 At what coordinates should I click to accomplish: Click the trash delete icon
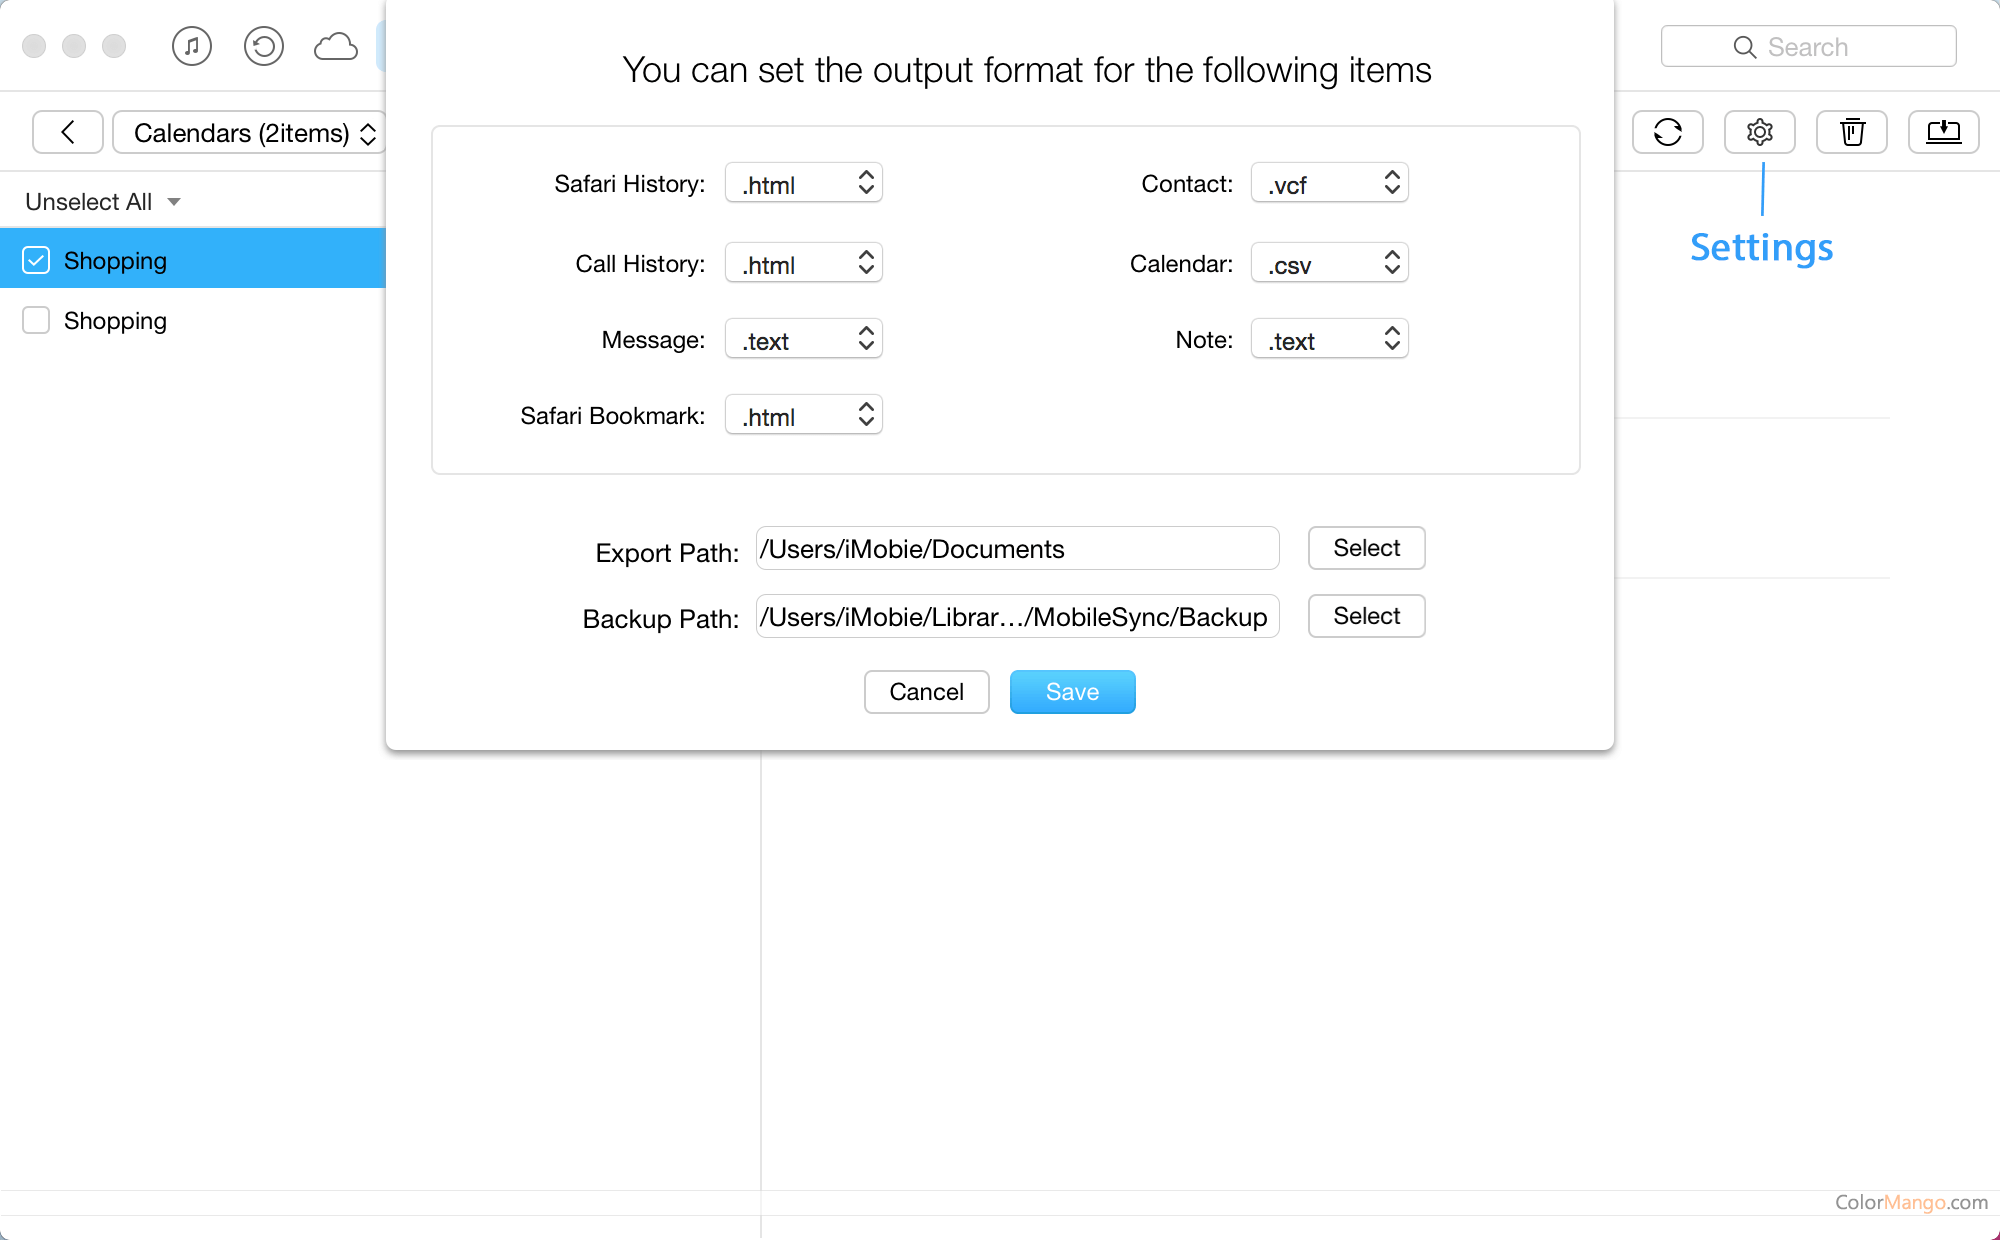coord(1851,132)
